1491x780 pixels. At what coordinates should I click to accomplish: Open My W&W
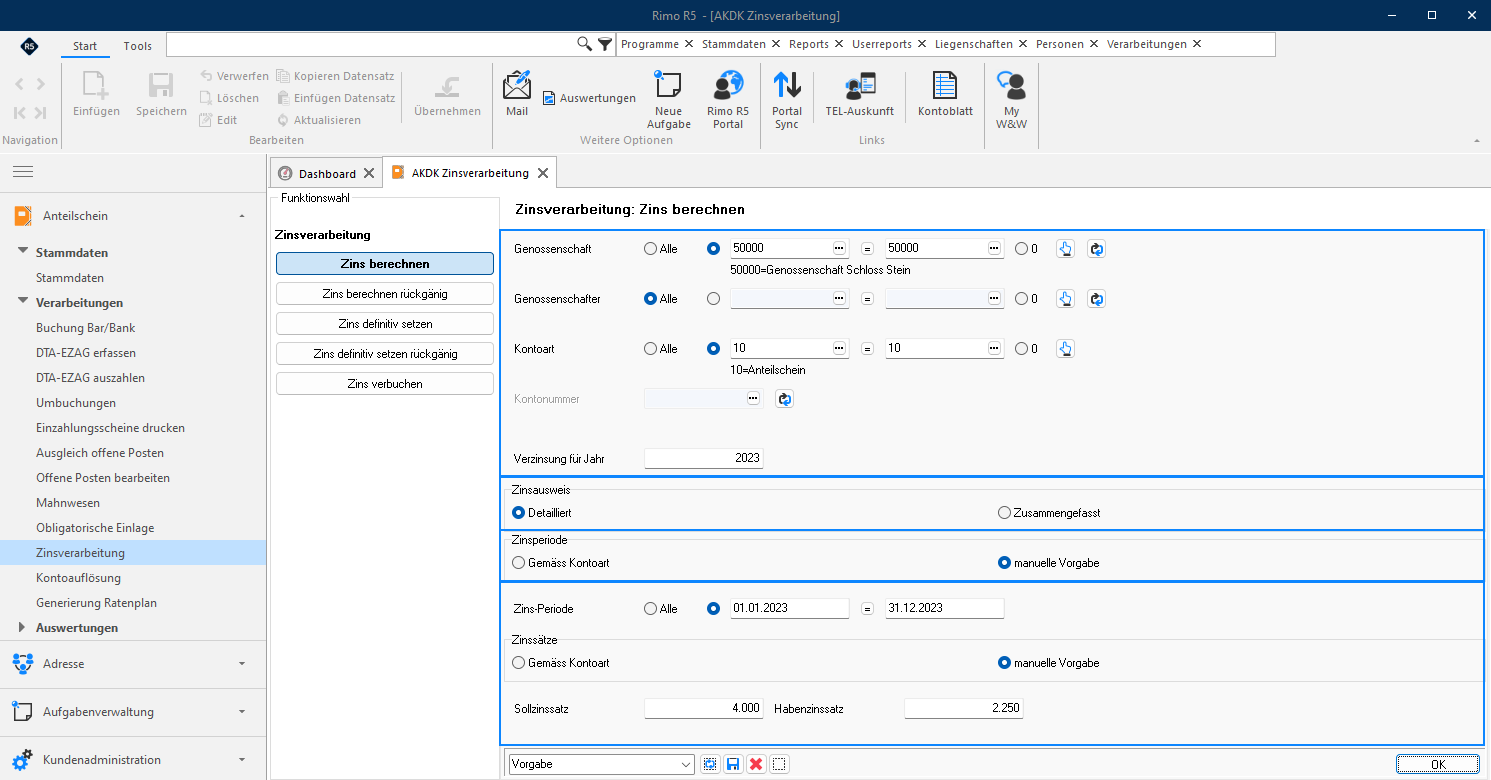pyautogui.click(x=1012, y=100)
